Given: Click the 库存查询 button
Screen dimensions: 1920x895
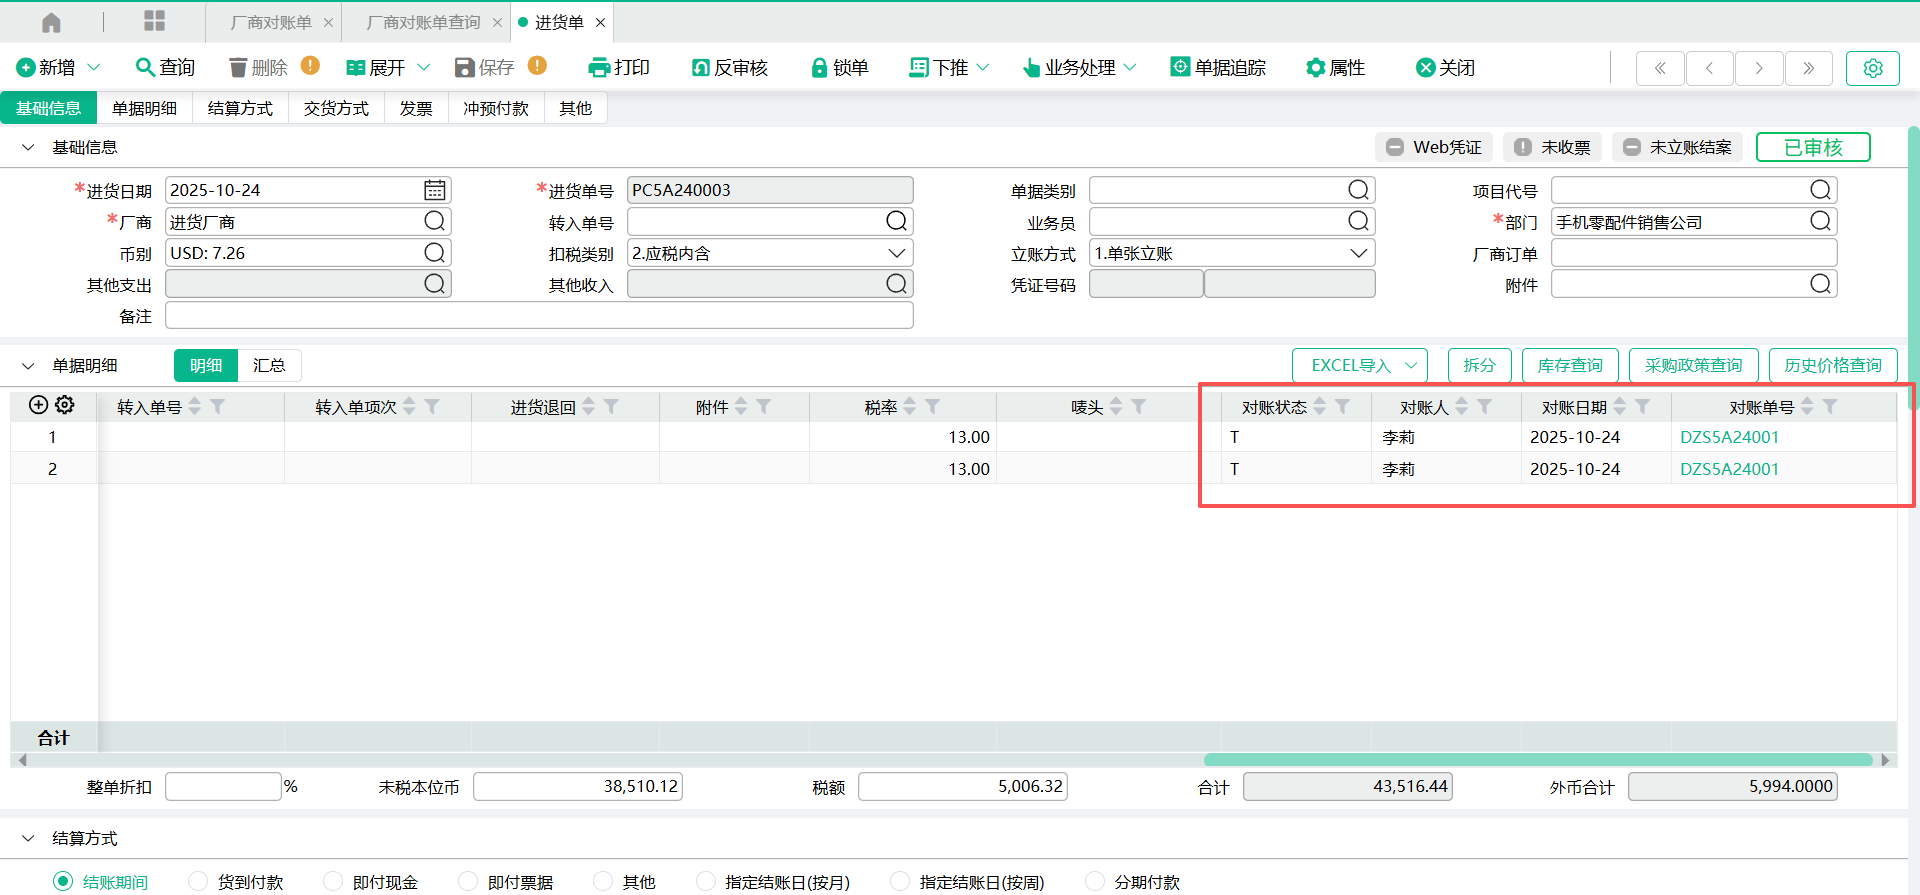Looking at the screenshot, I should [x=1569, y=365].
